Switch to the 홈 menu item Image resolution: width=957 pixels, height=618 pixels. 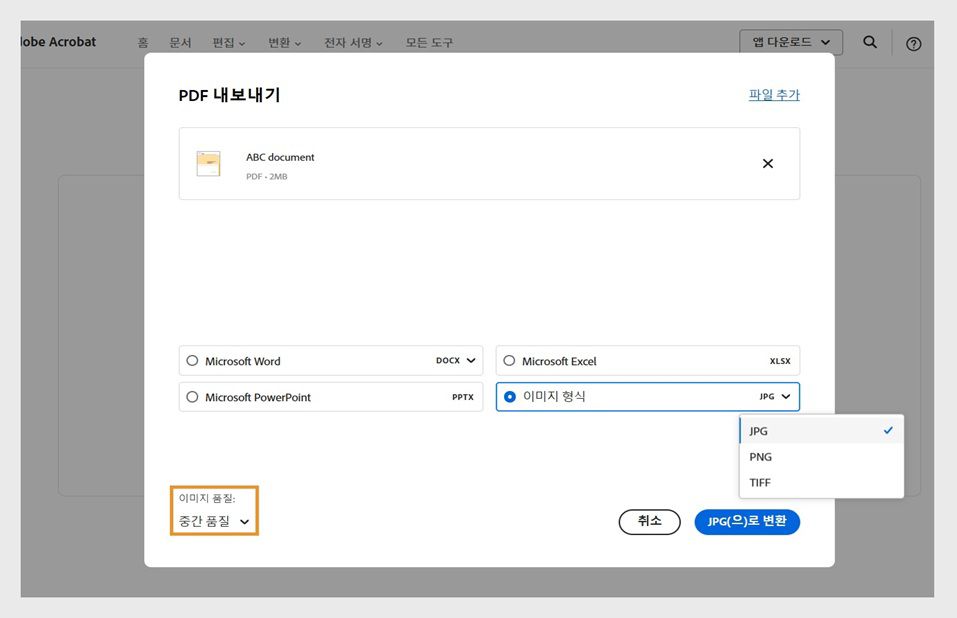click(141, 42)
